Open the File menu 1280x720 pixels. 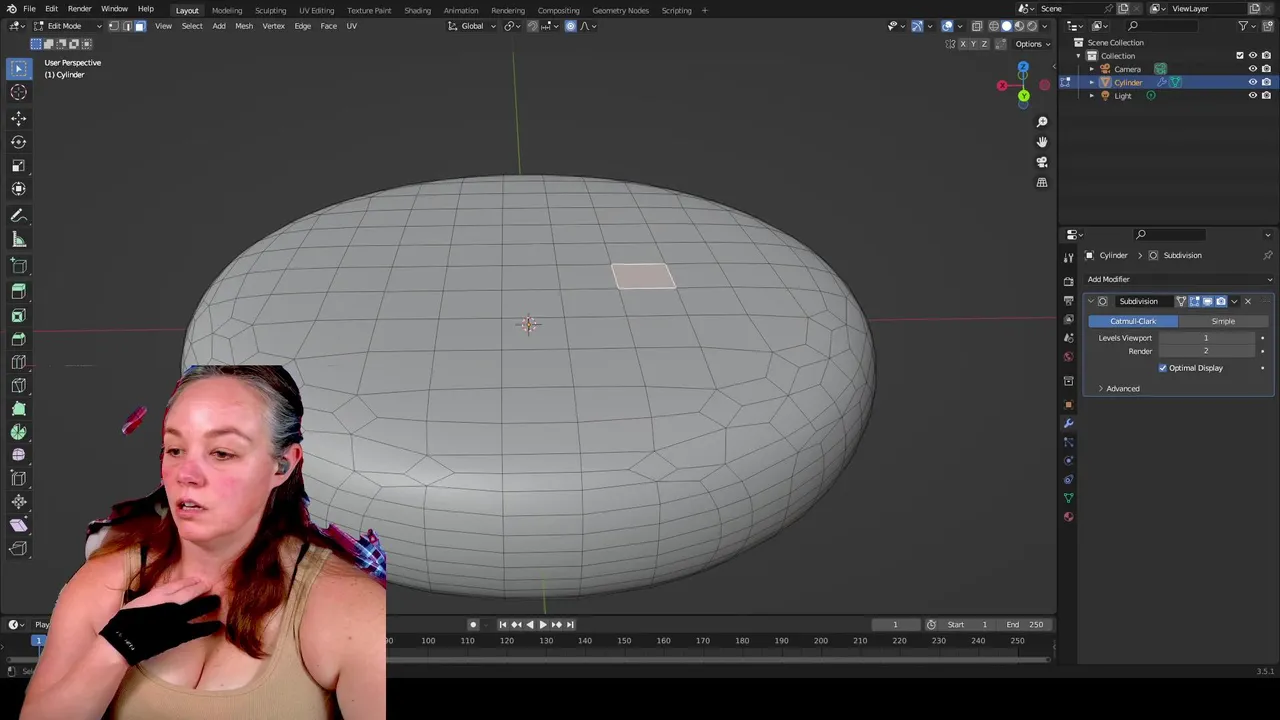click(29, 9)
